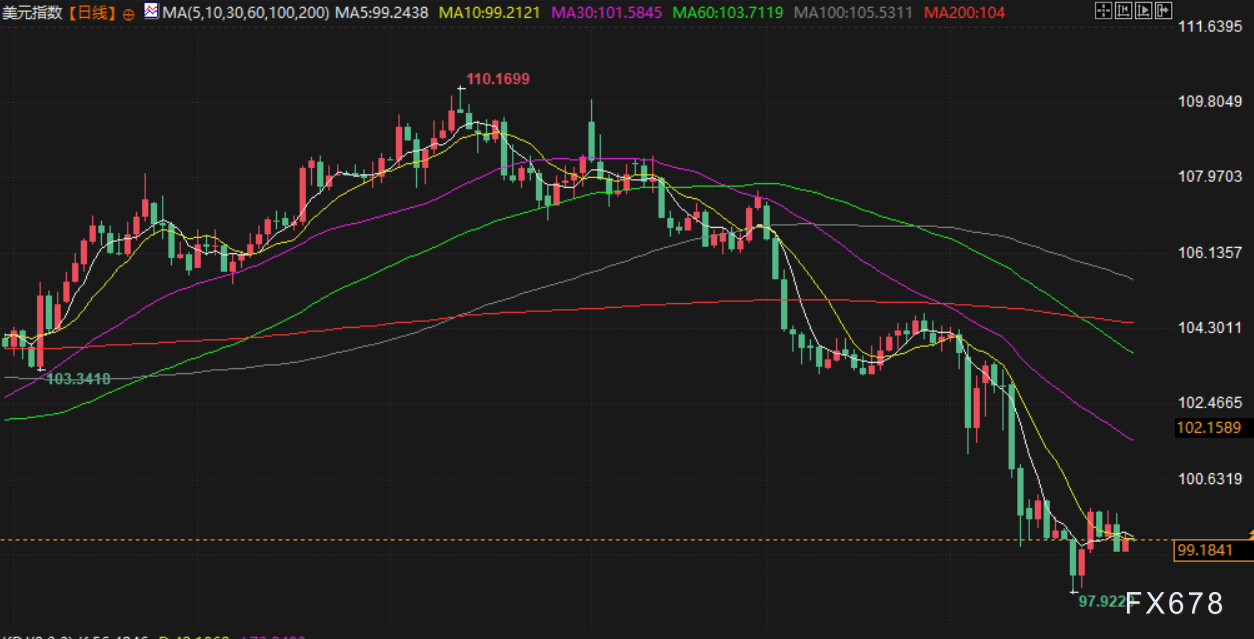Click the chart playback icon in the top toolbar
The image size is (1254, 639).
[x=1146, y=11]
